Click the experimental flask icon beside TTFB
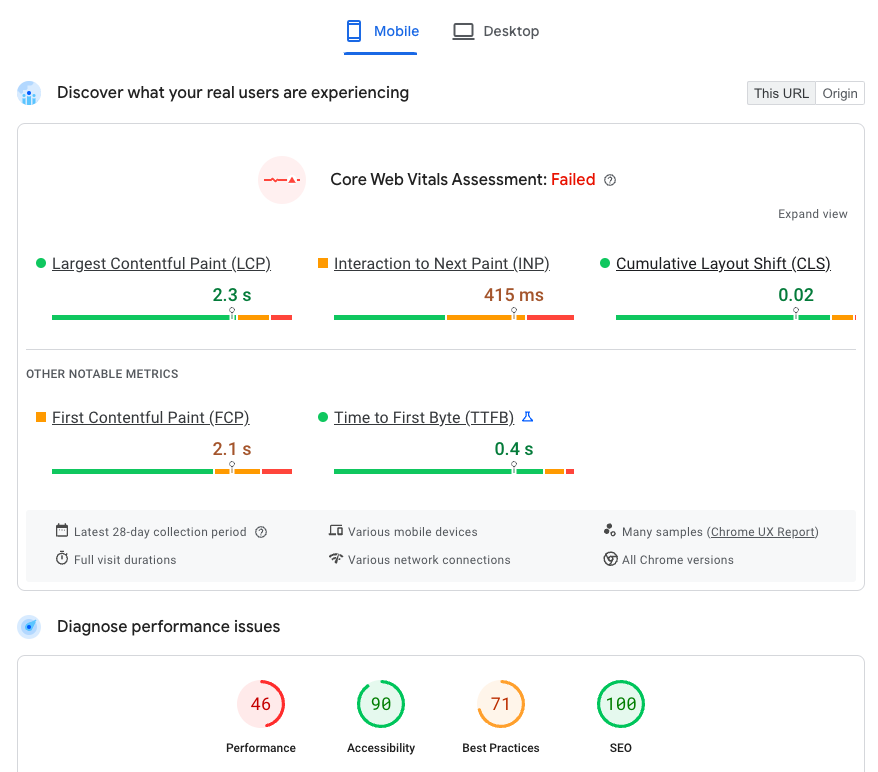 [527, 417]
